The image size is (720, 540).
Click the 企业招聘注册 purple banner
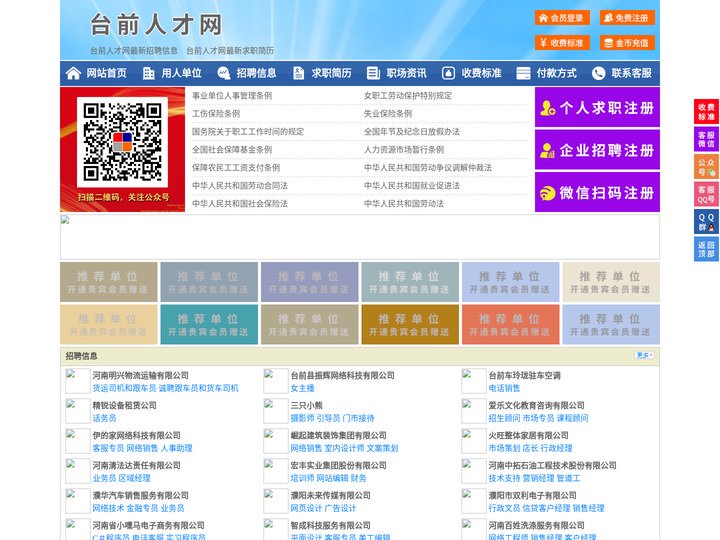pyautogui.click(x=597, y=150)
